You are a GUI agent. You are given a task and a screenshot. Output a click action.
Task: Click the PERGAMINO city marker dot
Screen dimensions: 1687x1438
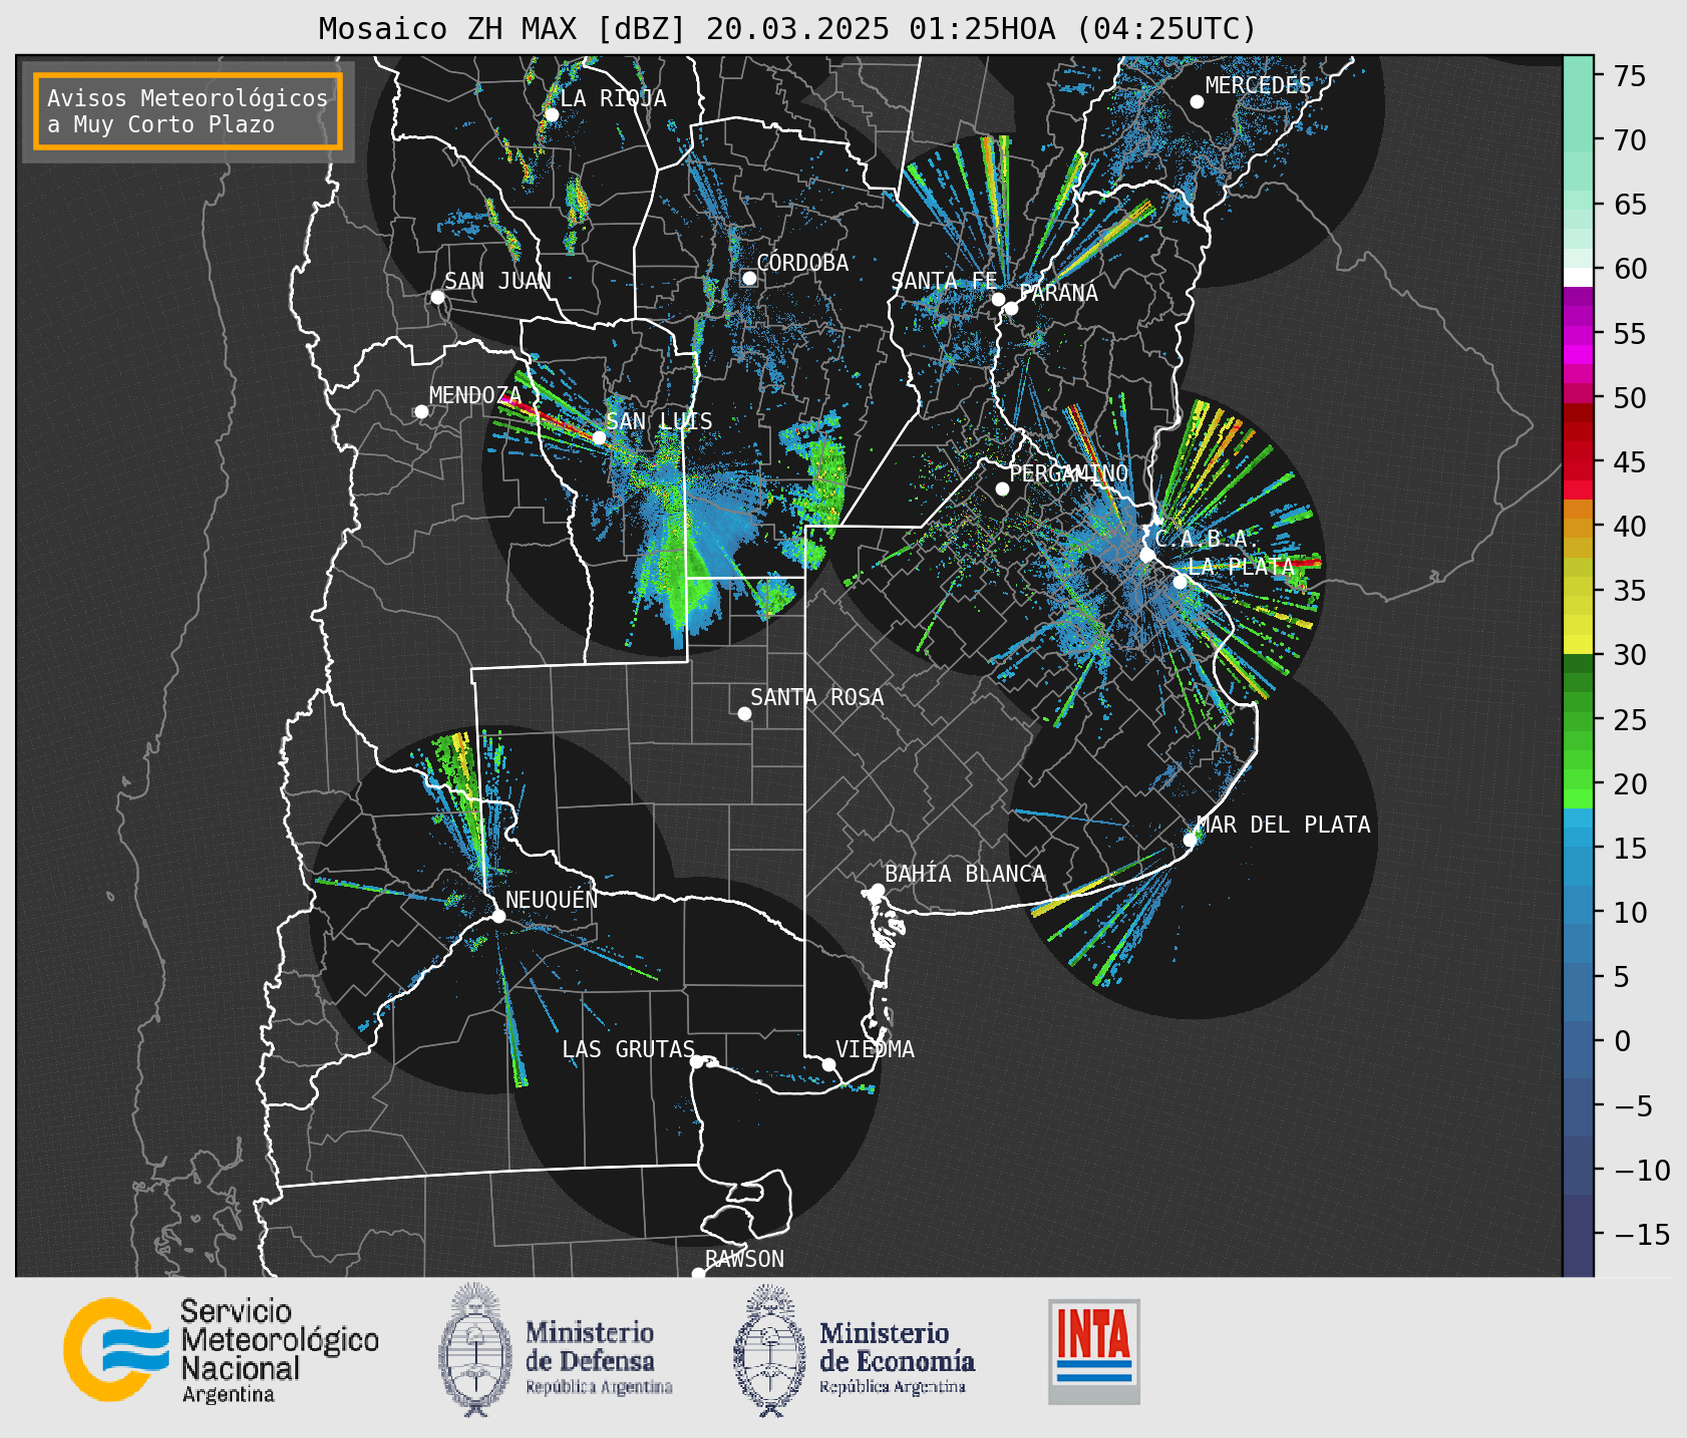point(1002,489)
